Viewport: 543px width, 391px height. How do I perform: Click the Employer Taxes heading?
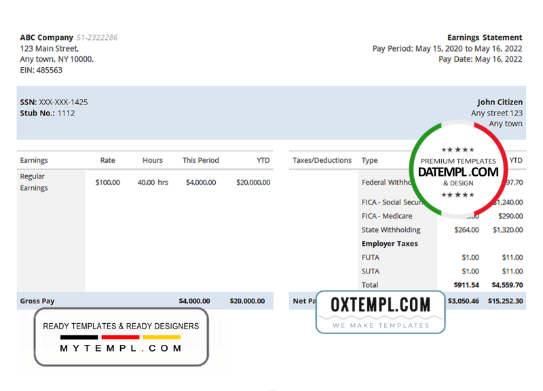pos(390,244)
